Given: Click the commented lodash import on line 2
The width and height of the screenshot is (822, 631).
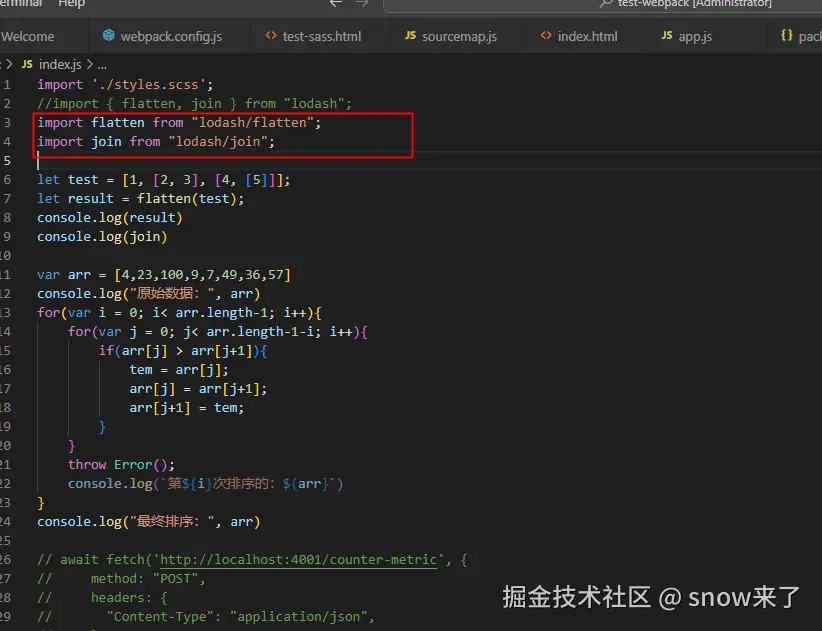Looking at the screenshot, I should coord(194,104).
